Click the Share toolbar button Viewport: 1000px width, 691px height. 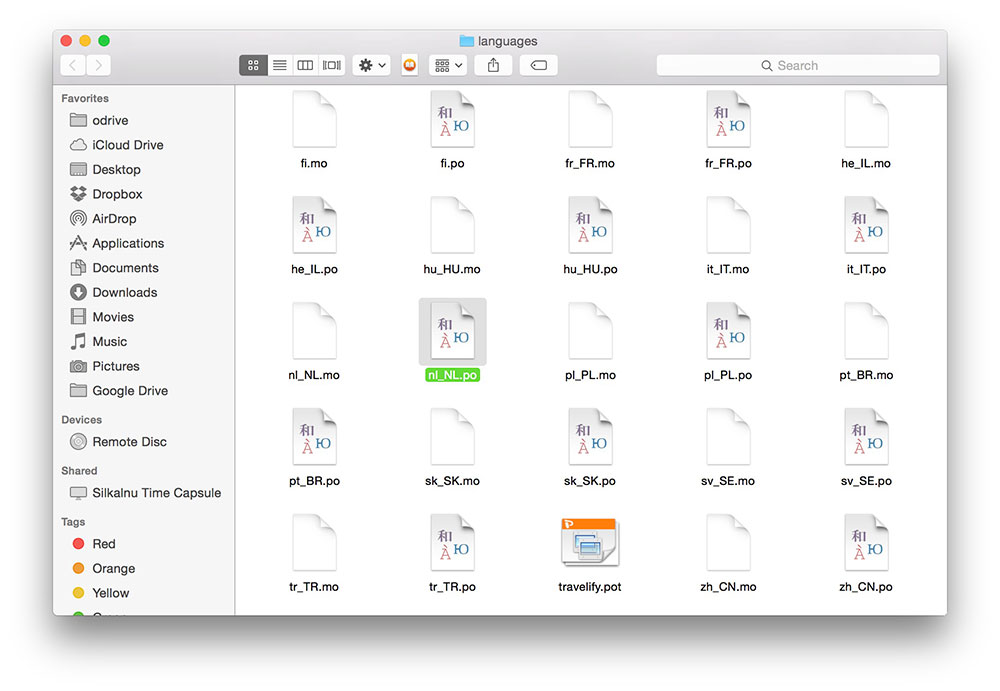(493, 65)
